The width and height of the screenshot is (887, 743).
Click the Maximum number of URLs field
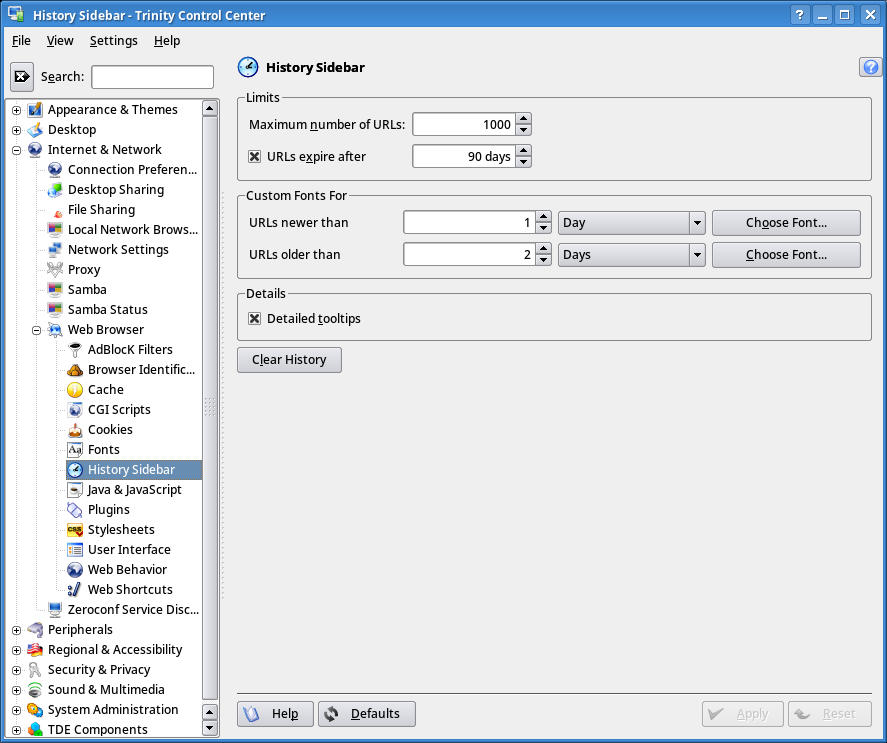tap(464, 124)
